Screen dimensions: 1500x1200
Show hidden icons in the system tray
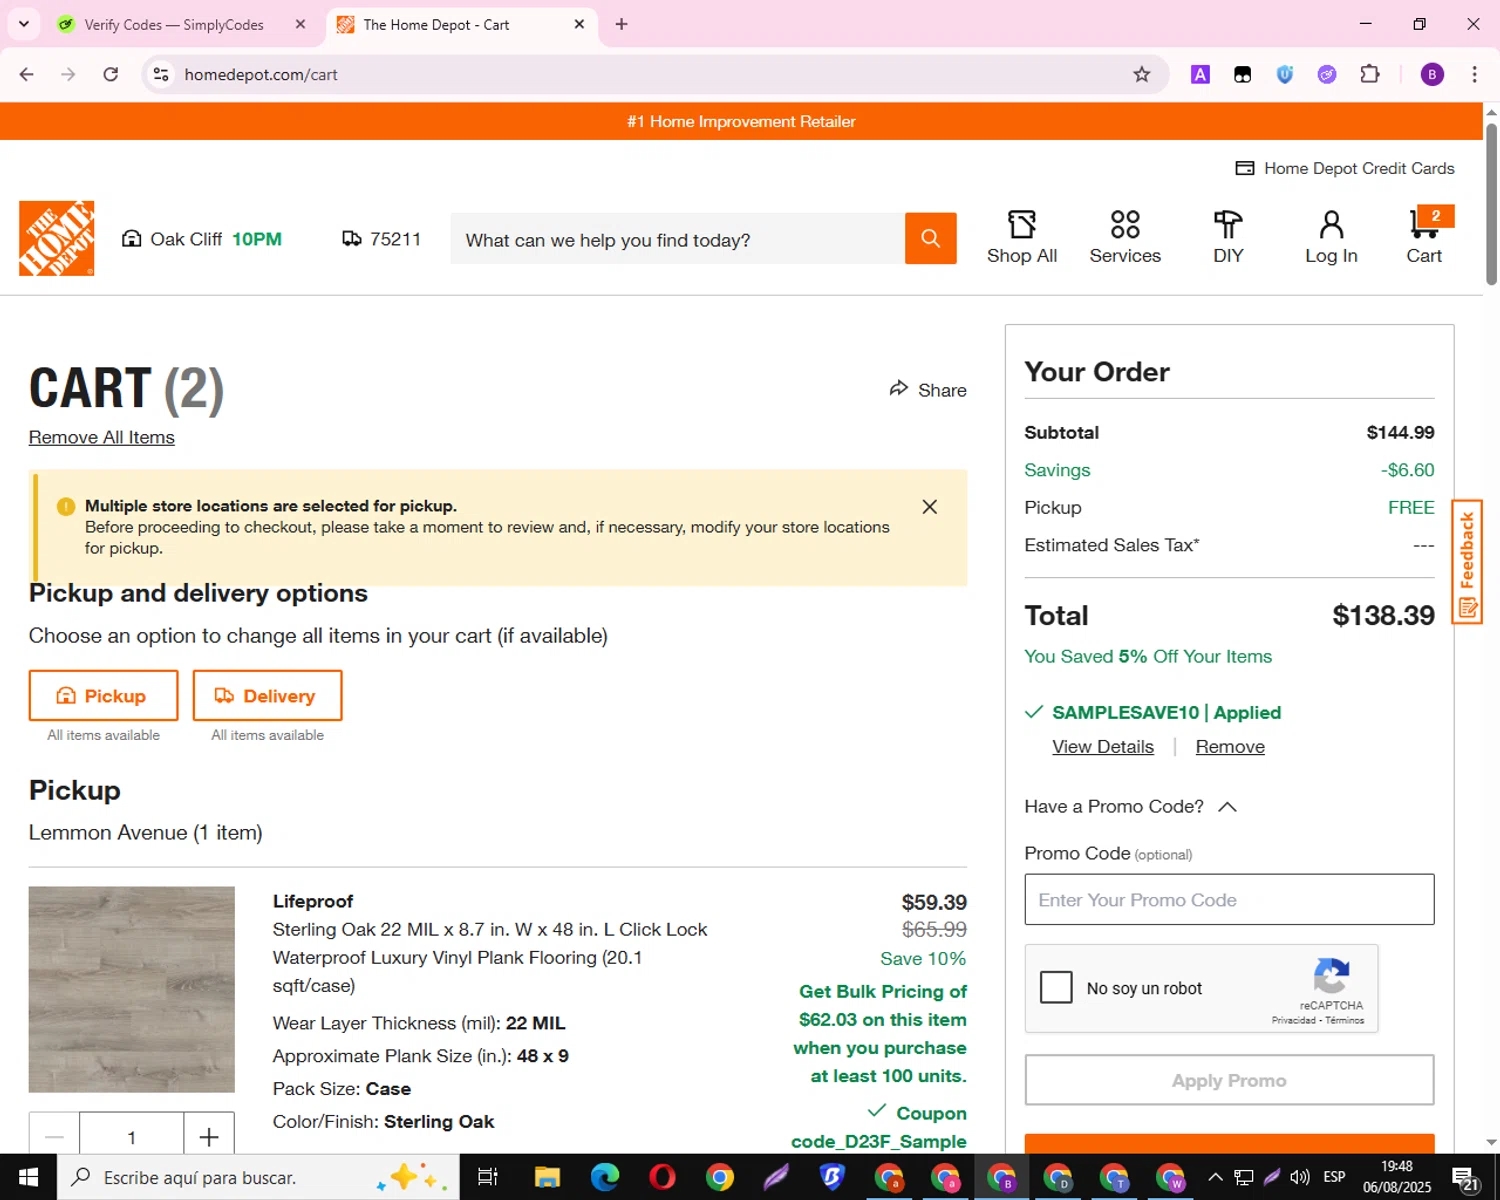pos(1215,1177)
